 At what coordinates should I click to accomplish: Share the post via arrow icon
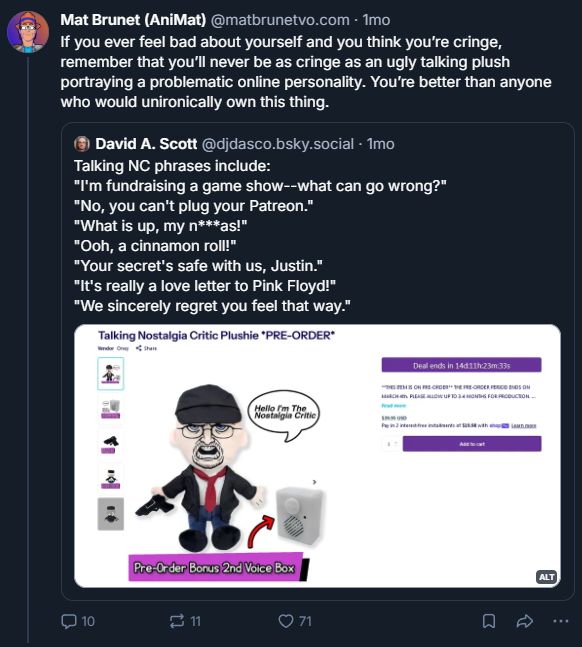525,621
